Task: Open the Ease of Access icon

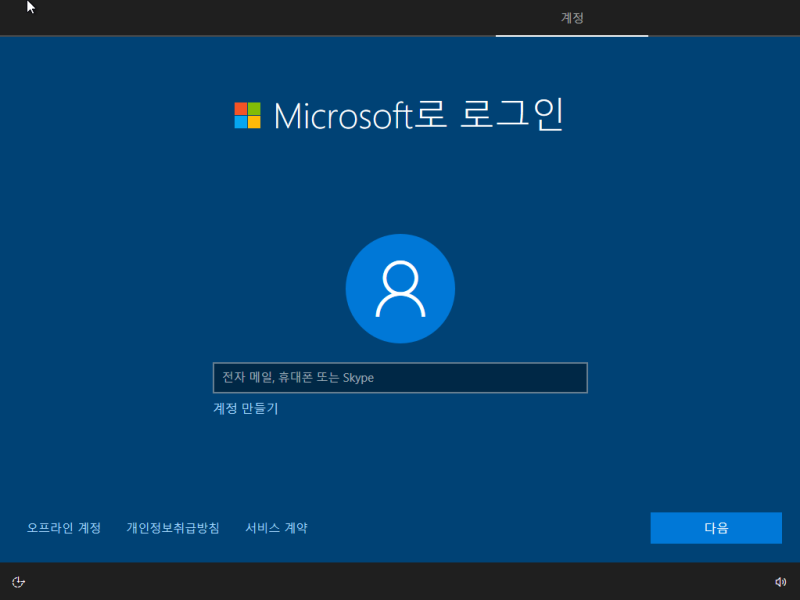Action: [x=18, y=582]
